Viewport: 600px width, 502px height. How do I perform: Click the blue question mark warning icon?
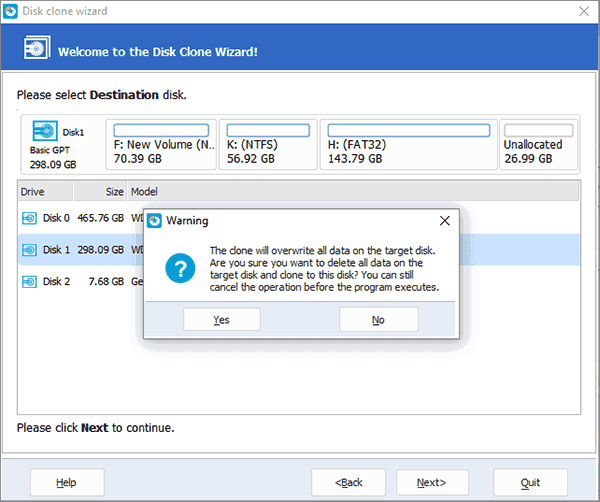pyautogui.click(x=180, y=268)
